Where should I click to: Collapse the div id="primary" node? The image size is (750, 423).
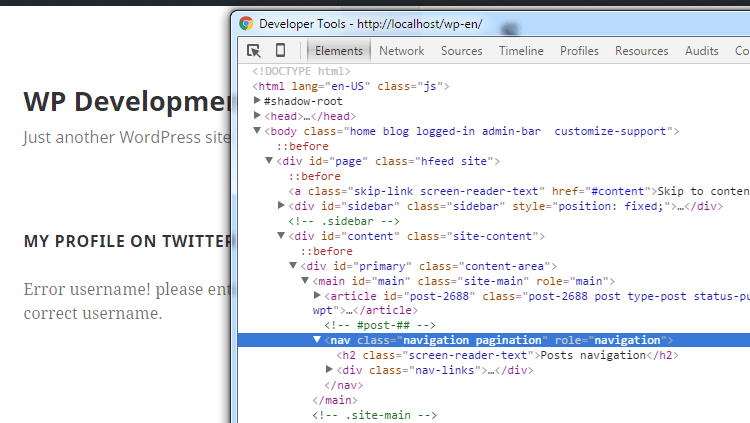click(x=293, y=265)
